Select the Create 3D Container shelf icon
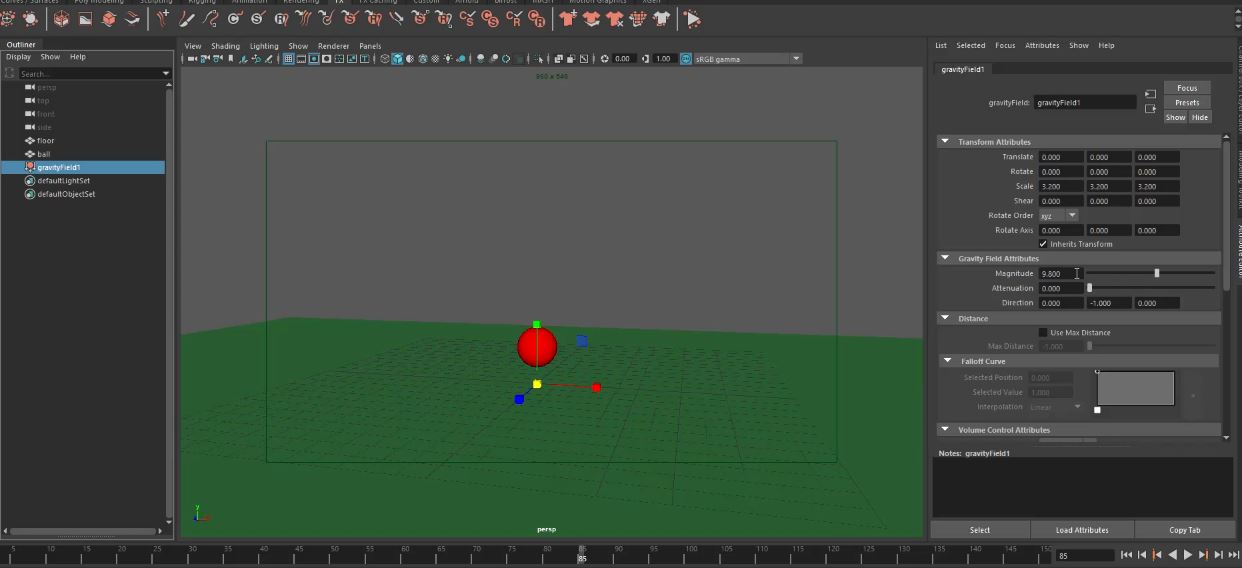This screenshot has height=568, width=1242. coord(60,18)
